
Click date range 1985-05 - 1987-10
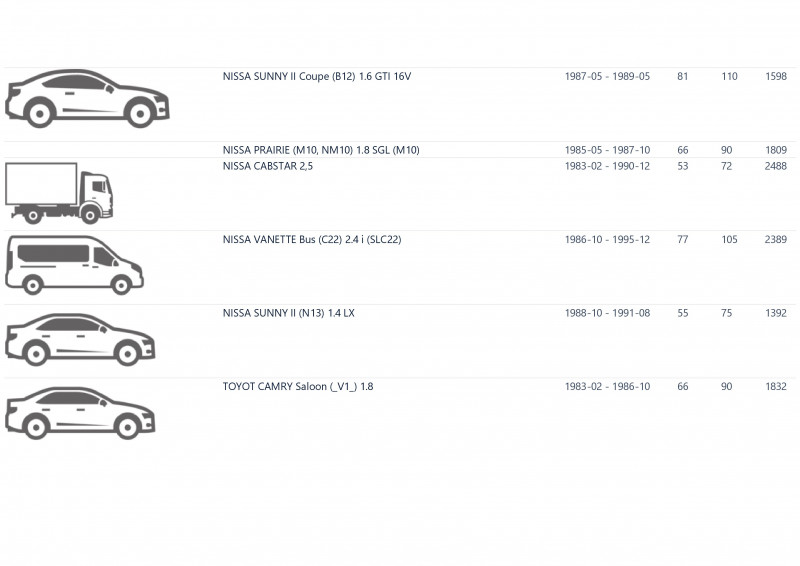point(607,150)
